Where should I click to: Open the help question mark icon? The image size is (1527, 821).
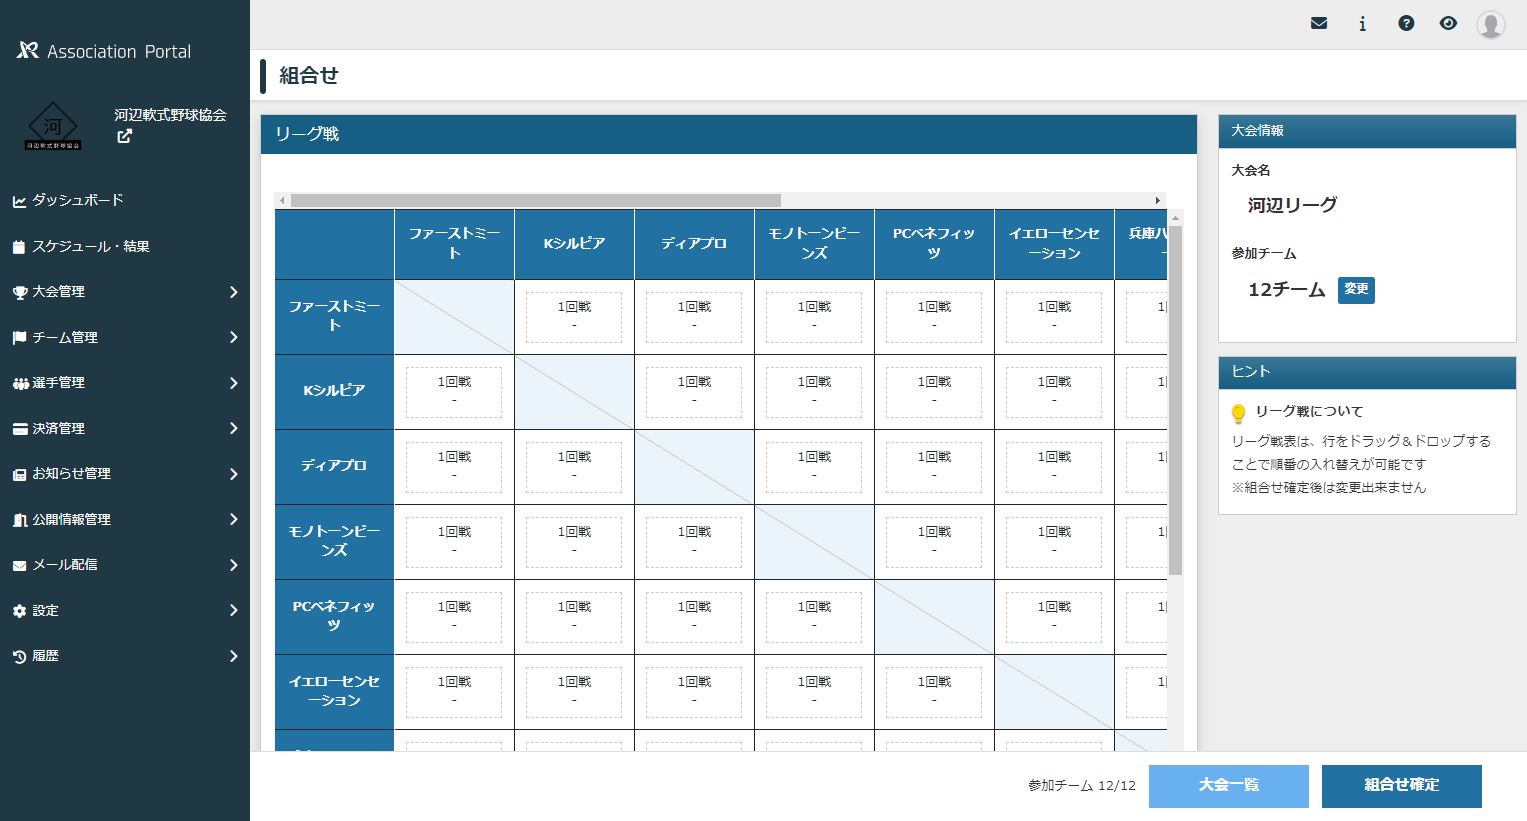[x=1406, y=23]
